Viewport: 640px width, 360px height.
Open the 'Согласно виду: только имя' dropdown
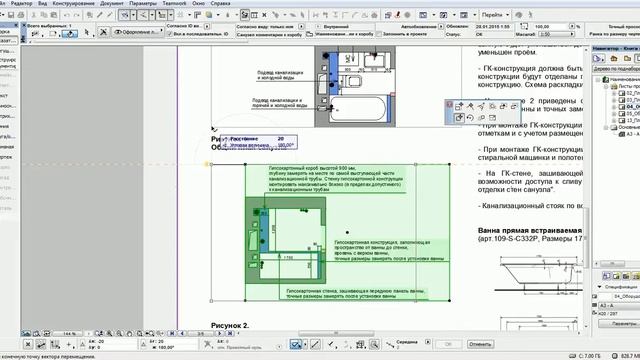tap(301, 26)
